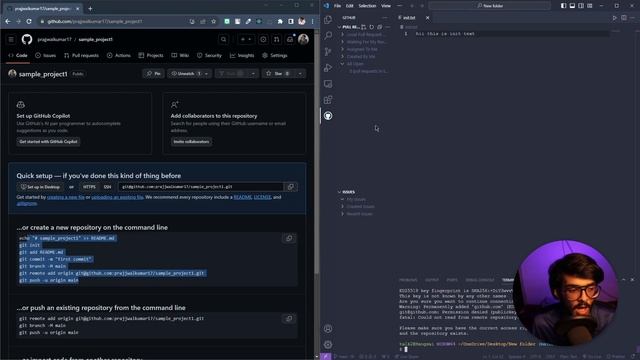640x360 pixels.
Task: Expand Created By Me pull requests item
Action: coord(342,56)
